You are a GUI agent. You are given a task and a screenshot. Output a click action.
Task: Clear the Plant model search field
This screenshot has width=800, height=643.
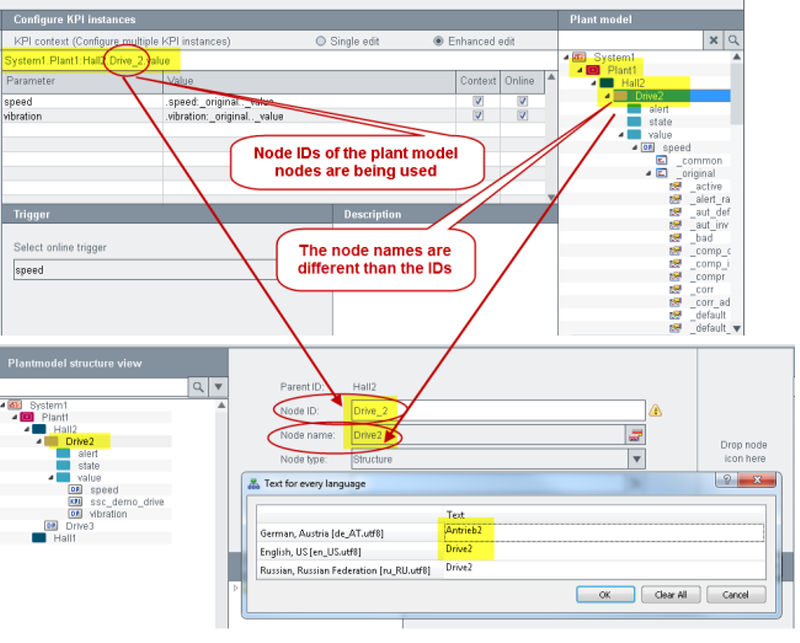tap(713, 40)
